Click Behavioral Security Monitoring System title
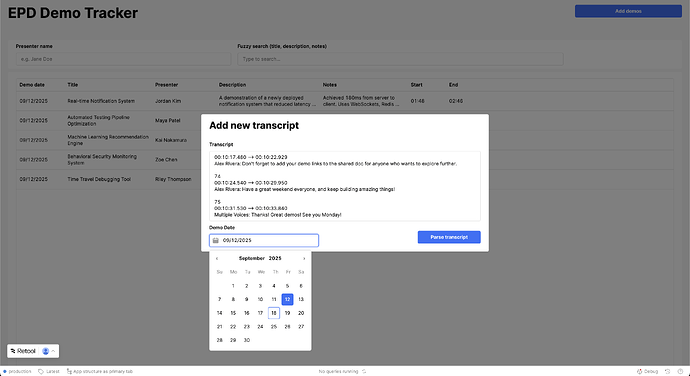690x376 pixels. [102, 159]
